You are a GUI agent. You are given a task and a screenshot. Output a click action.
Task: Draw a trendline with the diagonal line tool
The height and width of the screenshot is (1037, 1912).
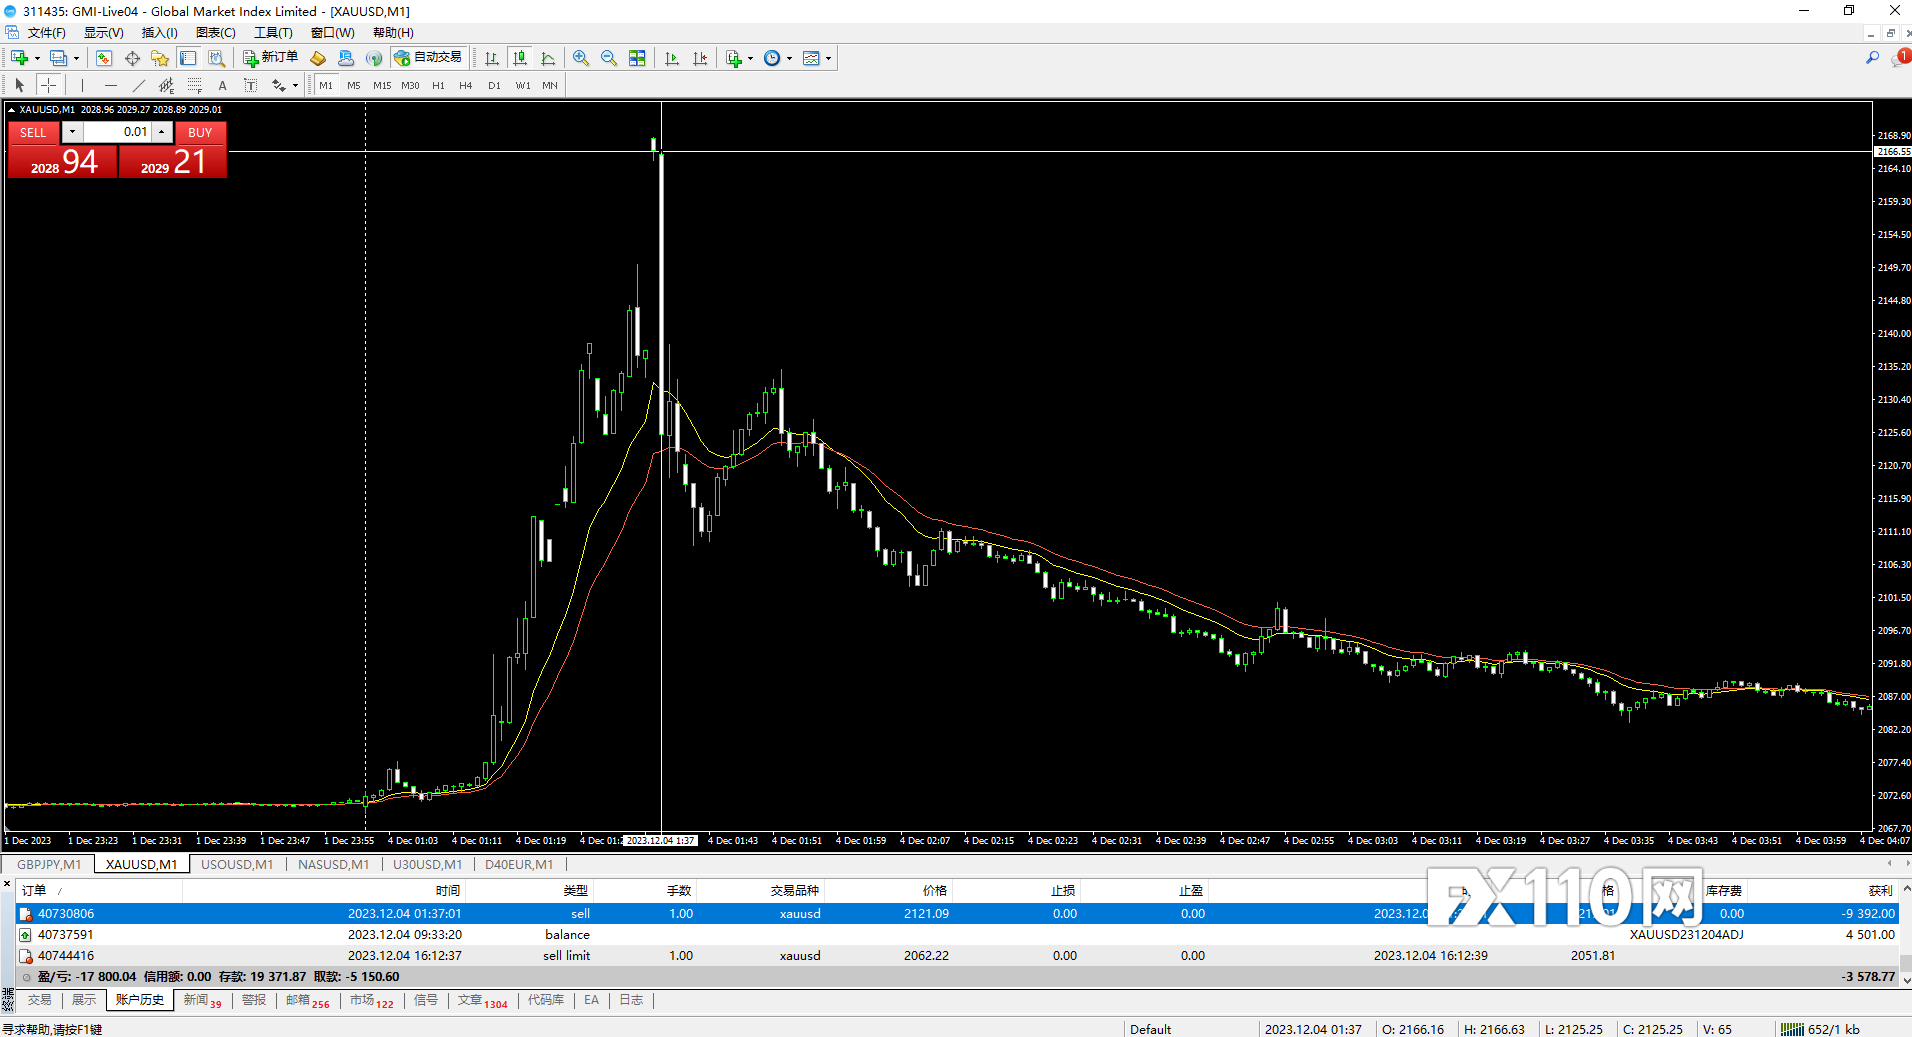[139, 85]
